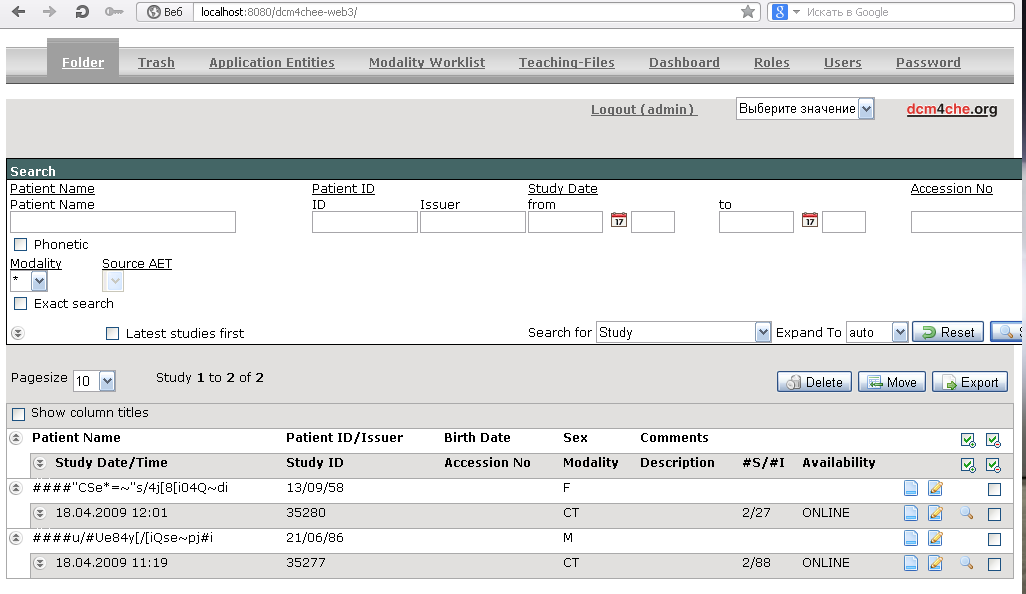This screenshot has width=1026, height=594.
Task: Expand study 18.04.2009 12:01
Action: tap(40, 513)
